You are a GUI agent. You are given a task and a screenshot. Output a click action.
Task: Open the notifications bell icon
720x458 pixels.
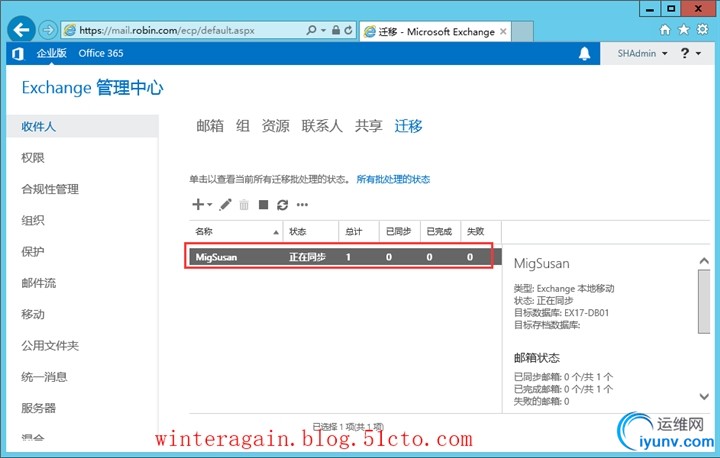584,54
